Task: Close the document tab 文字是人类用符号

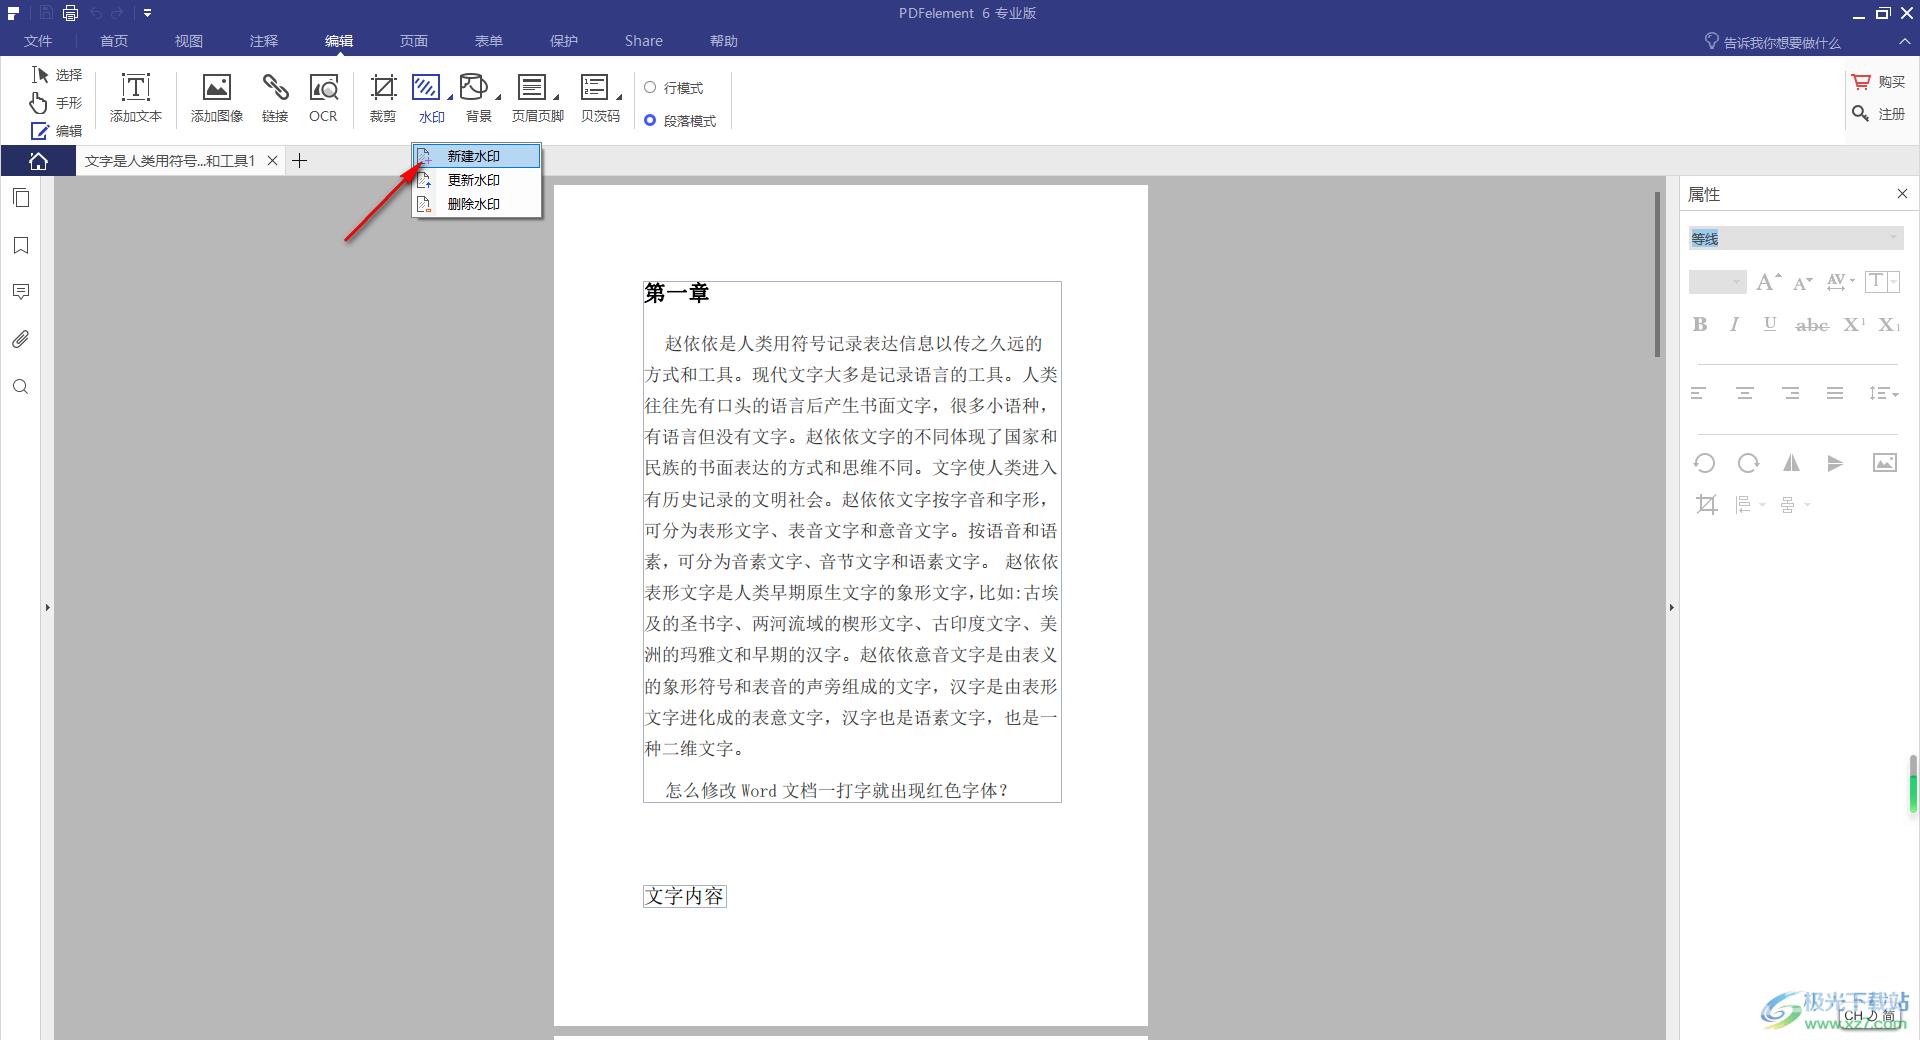Action: 272,161
